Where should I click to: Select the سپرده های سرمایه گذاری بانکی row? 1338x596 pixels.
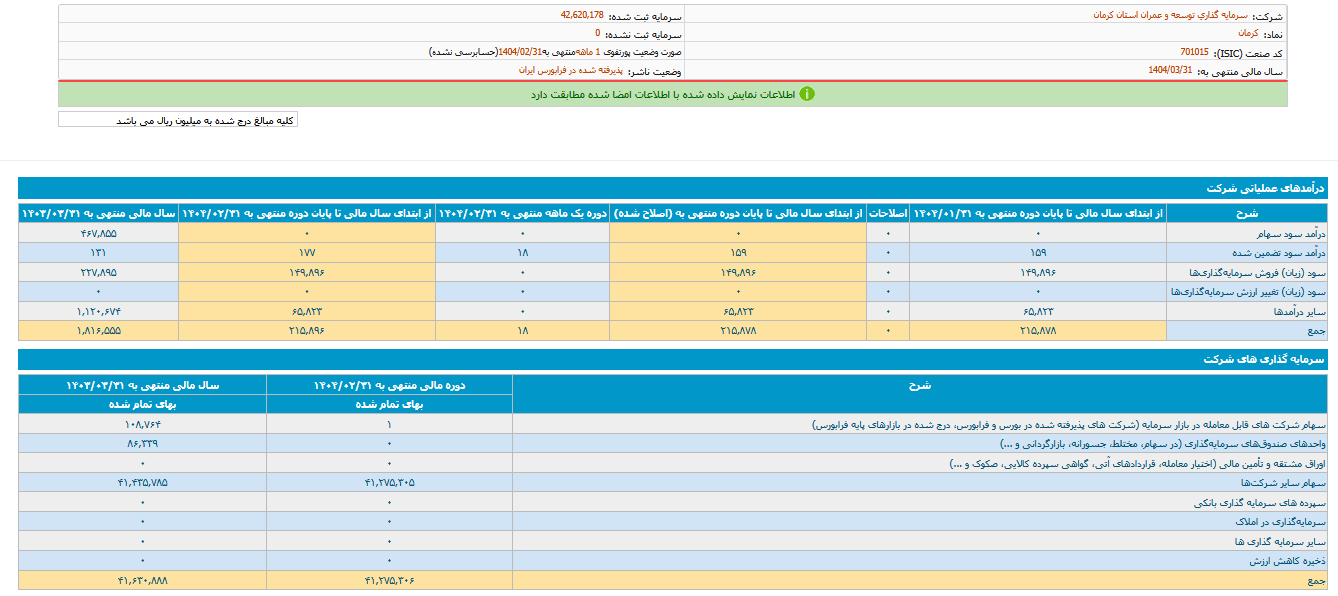[1259, 501]
